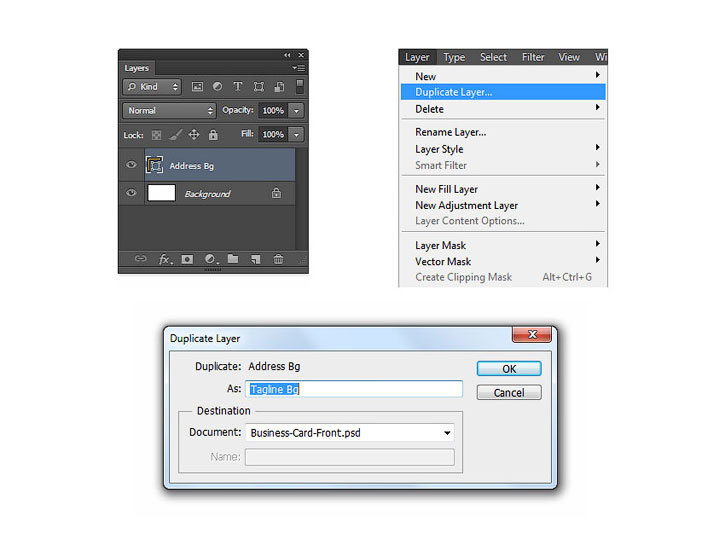Viewport: 725px width, 533px height.
Task: Open the View menu
Action: pyautogui.click(x=569, y=57)
